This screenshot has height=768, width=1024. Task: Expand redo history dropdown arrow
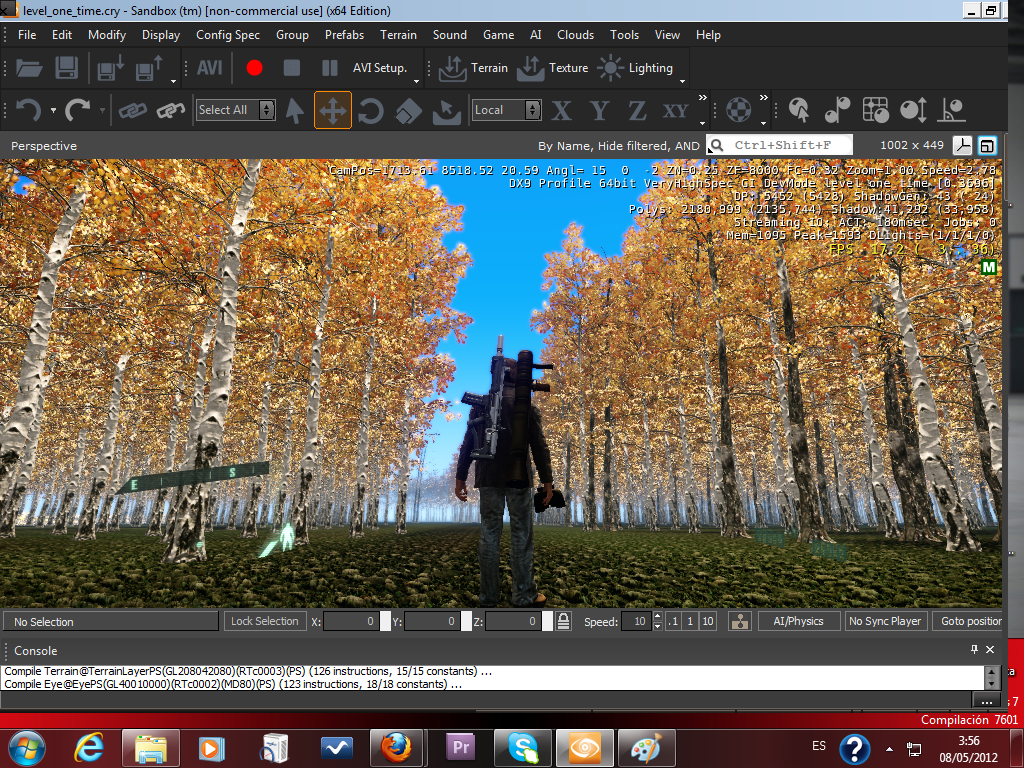(x=103, y=110)
